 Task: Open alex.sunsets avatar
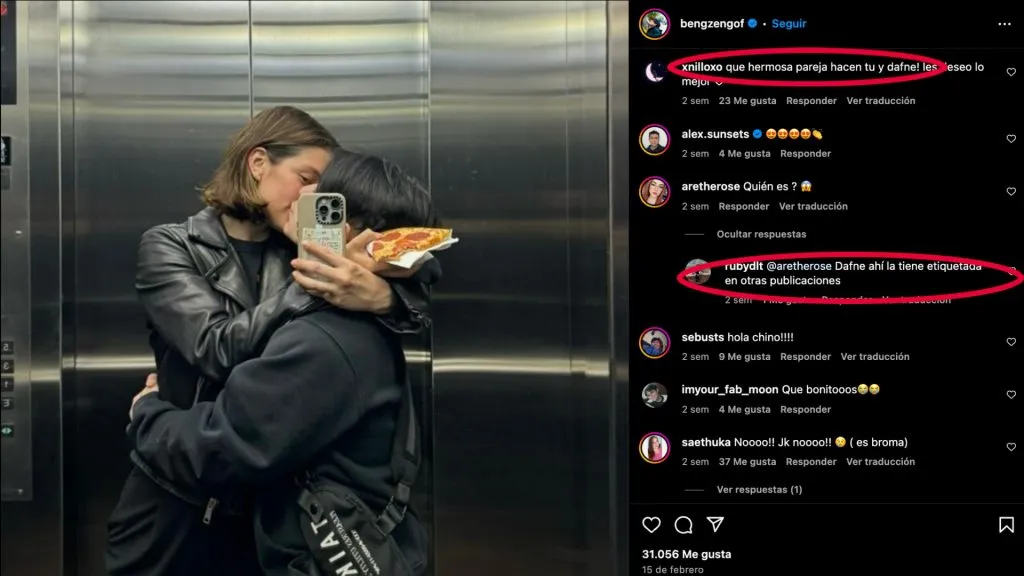point(654,140)
